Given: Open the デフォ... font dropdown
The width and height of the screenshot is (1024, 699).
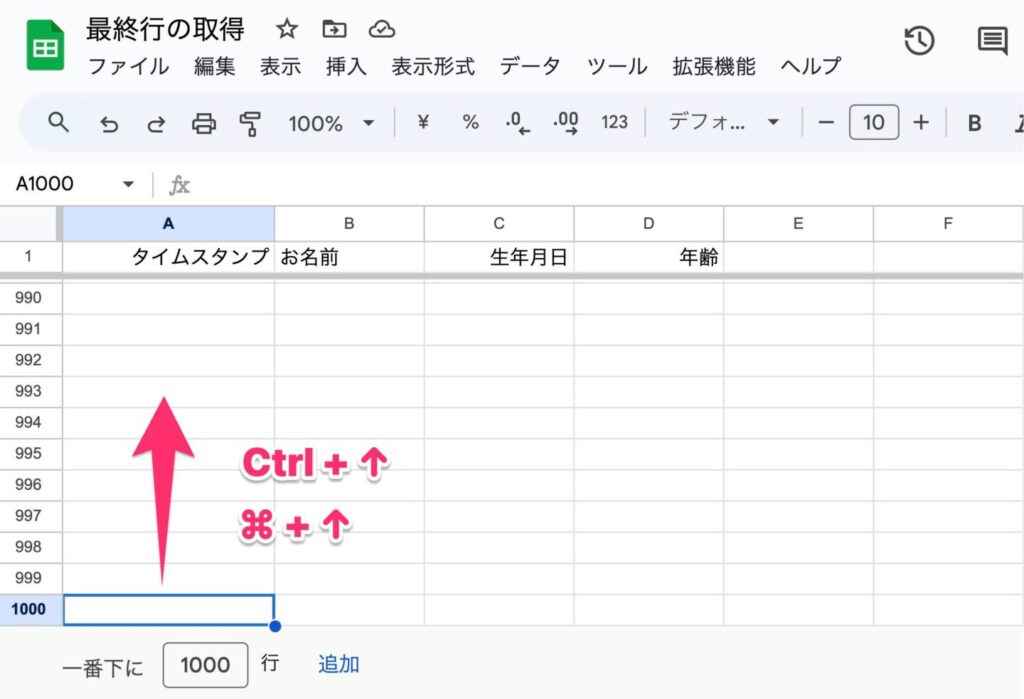Looking at the screenshot, I should click(x=724, y=122).
